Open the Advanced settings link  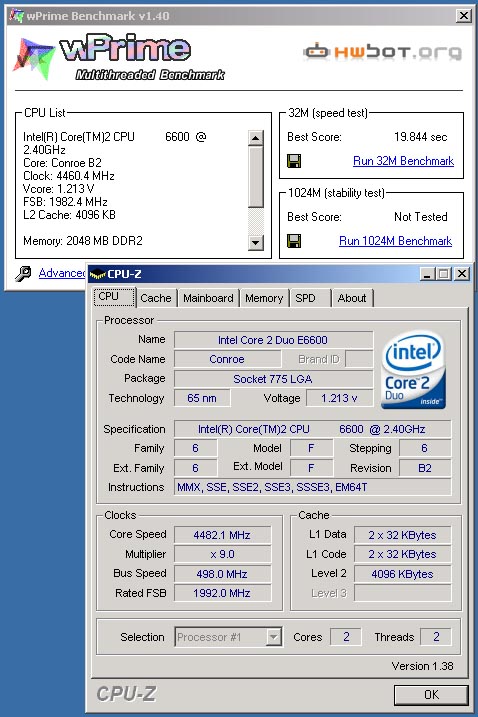click(62, 273)
